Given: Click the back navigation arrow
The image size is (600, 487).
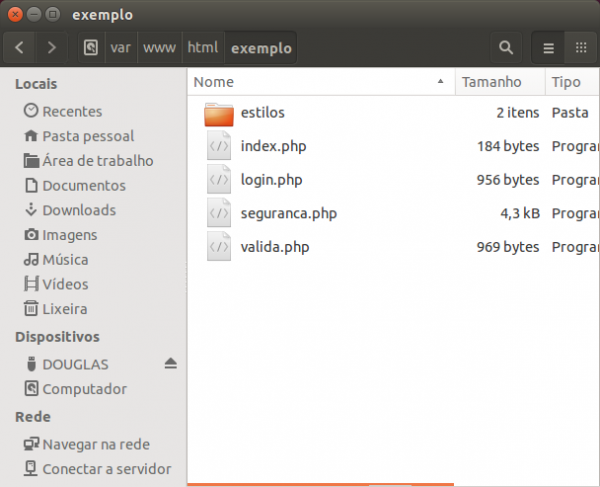Looking at the screenshot, I should click(x=20, y=47).
